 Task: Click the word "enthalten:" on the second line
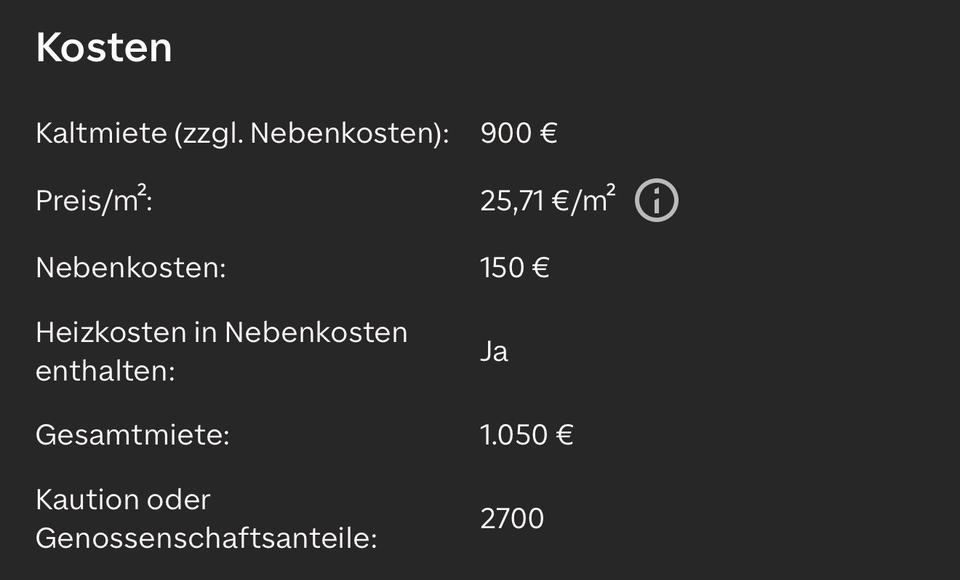click(x=105, y=371)
